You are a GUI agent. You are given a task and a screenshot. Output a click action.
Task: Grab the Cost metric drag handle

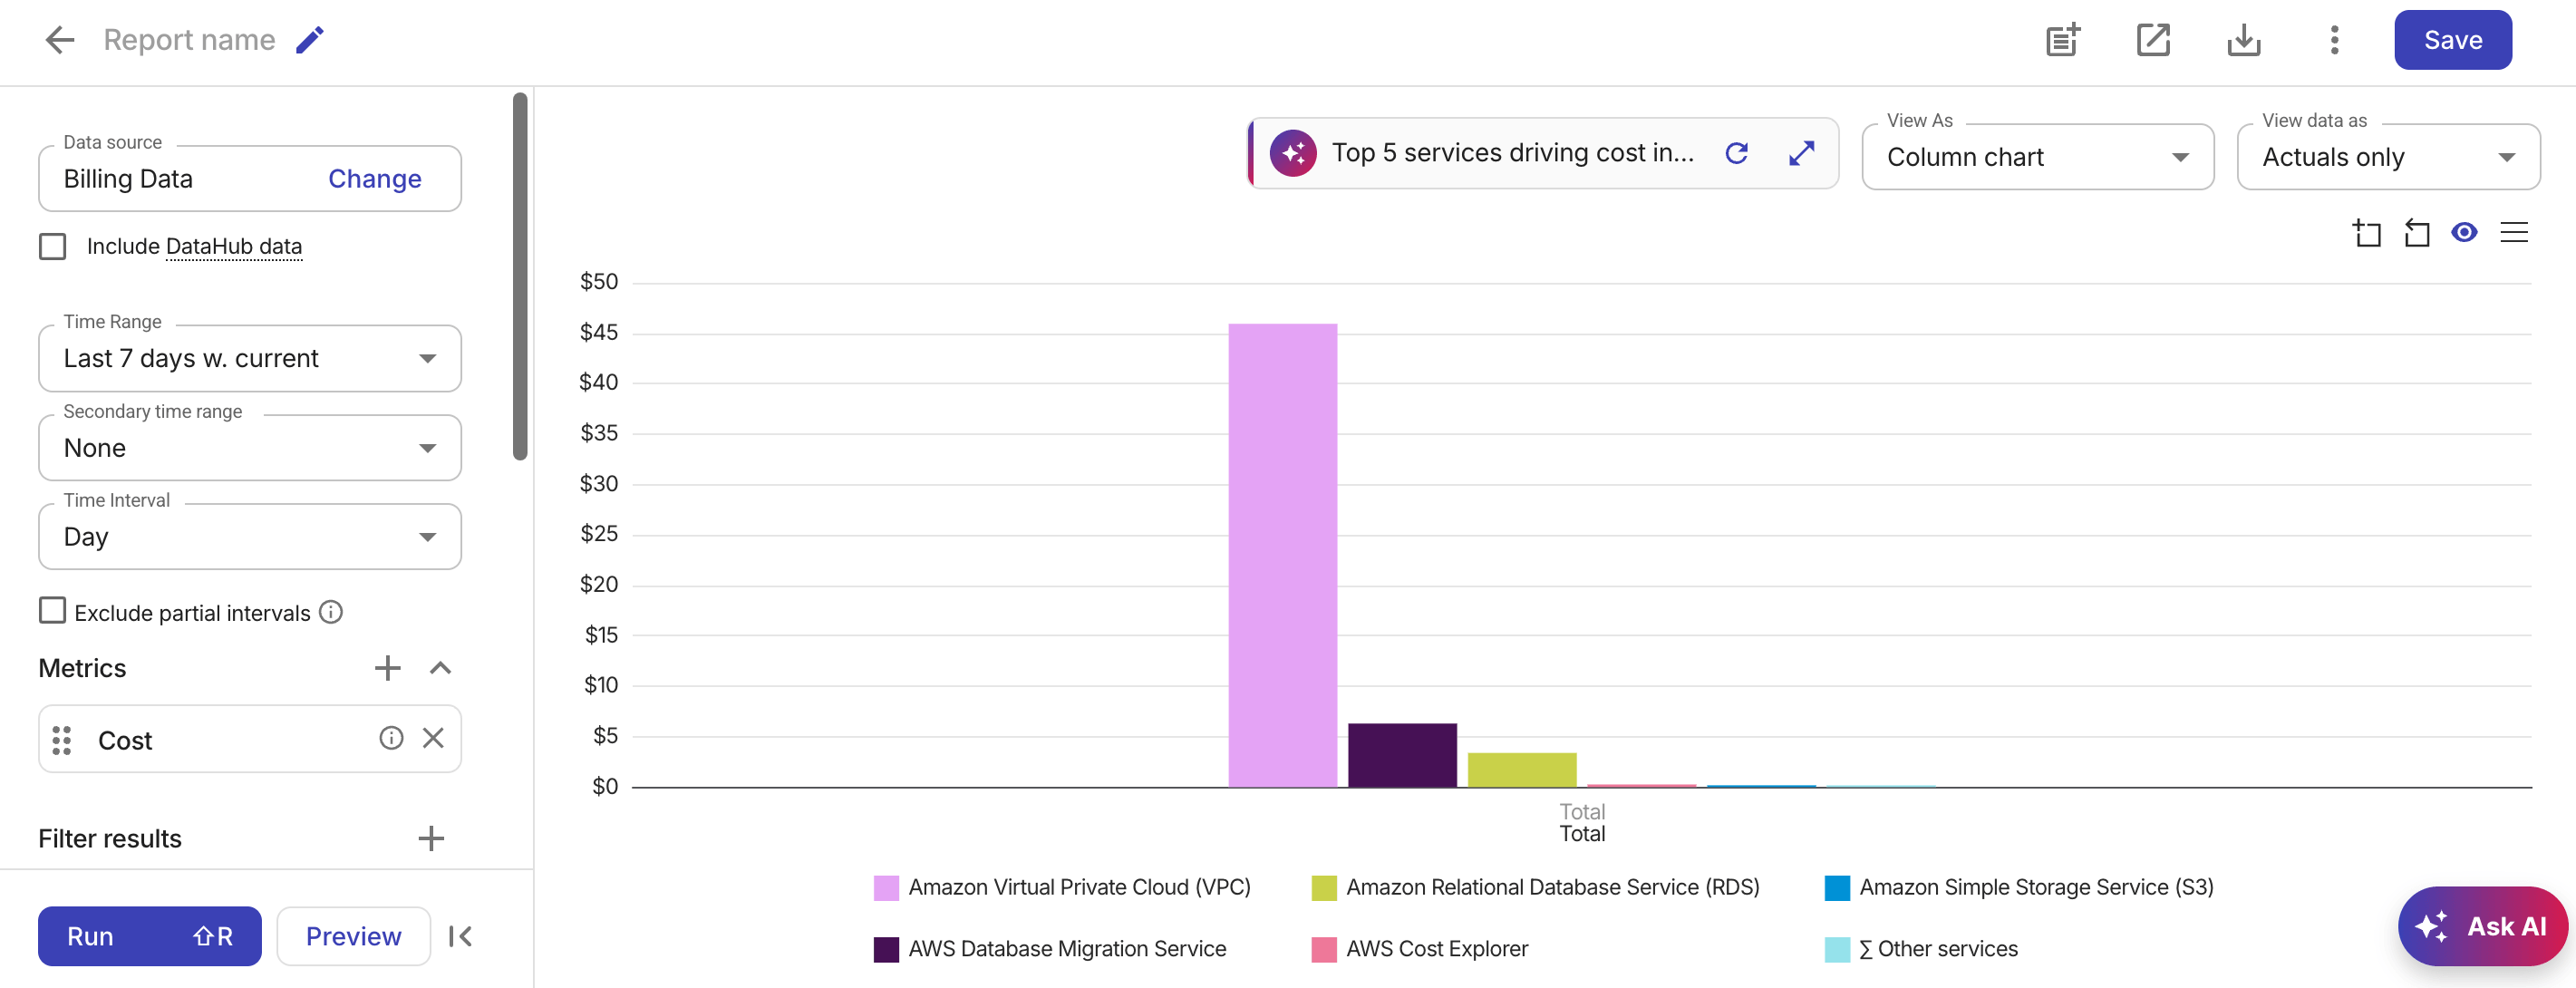coord(62,740)
